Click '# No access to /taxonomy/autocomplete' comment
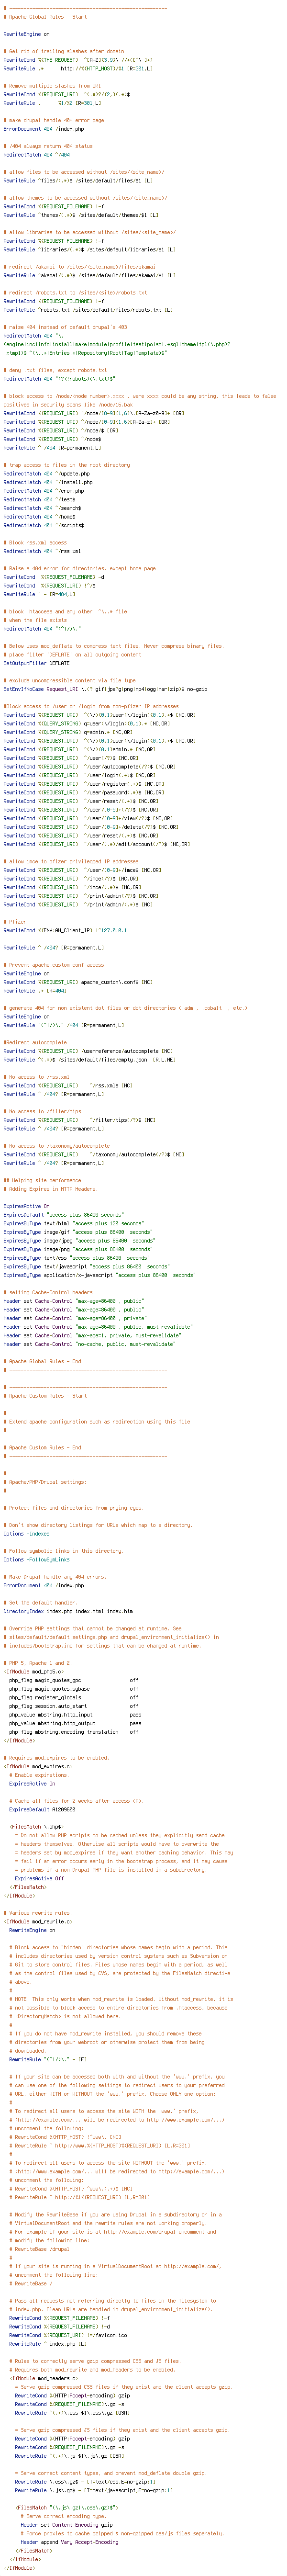 [x=58, y=1145]
